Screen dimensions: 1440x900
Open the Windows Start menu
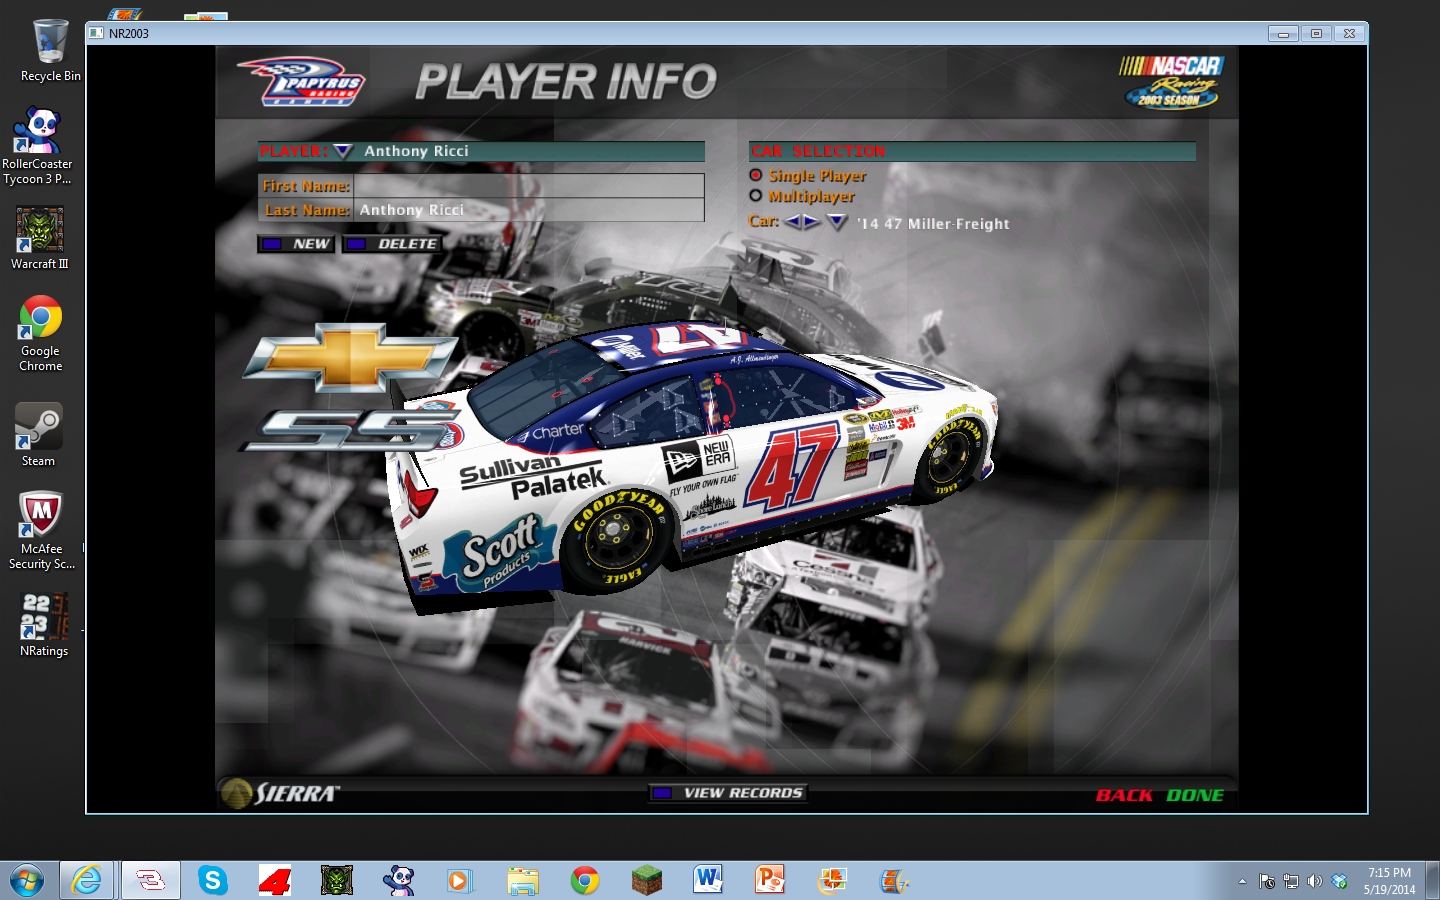[x=27, y=881]
